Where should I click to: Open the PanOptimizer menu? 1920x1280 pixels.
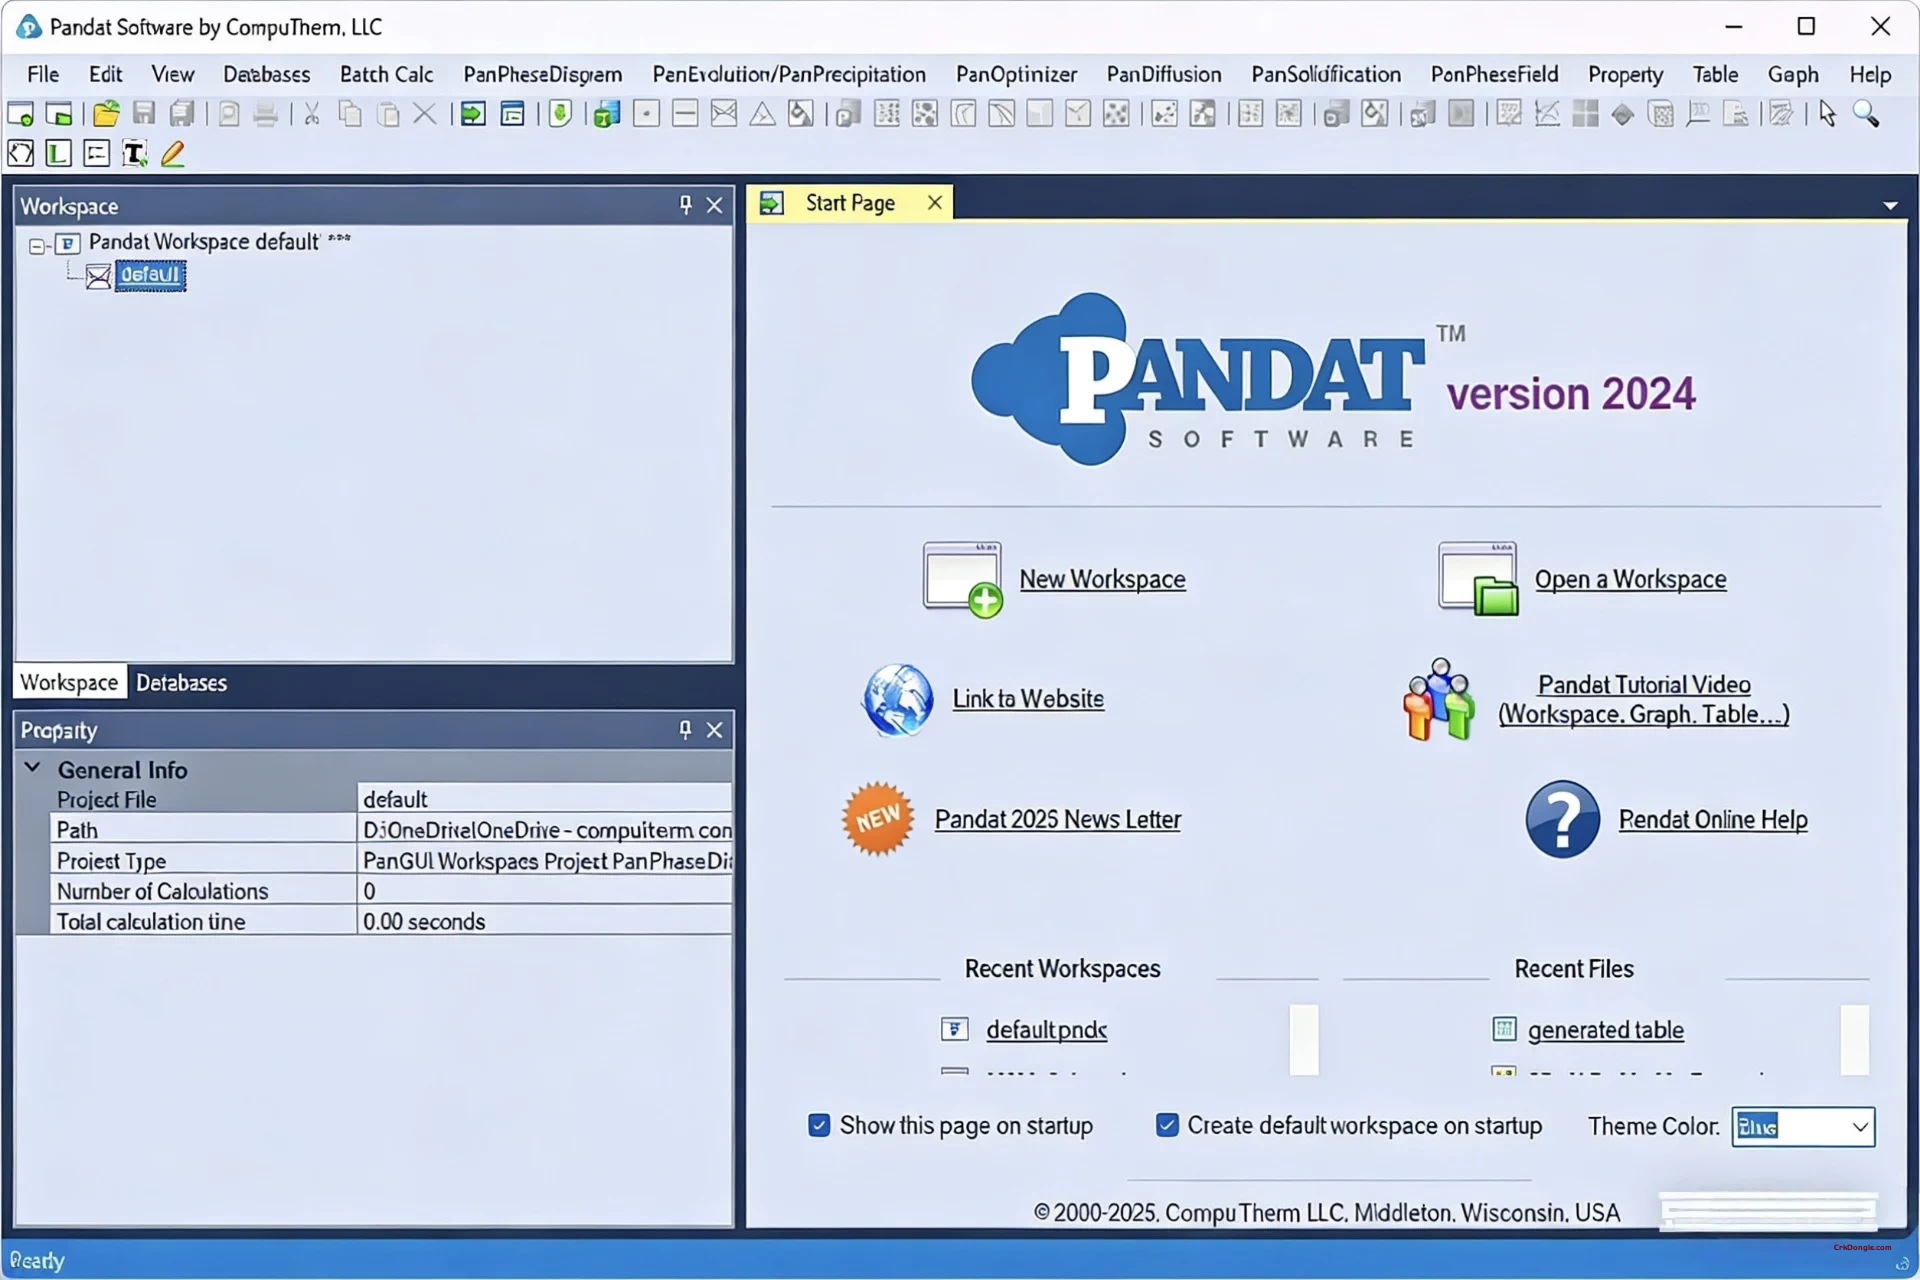[1016, 73]
